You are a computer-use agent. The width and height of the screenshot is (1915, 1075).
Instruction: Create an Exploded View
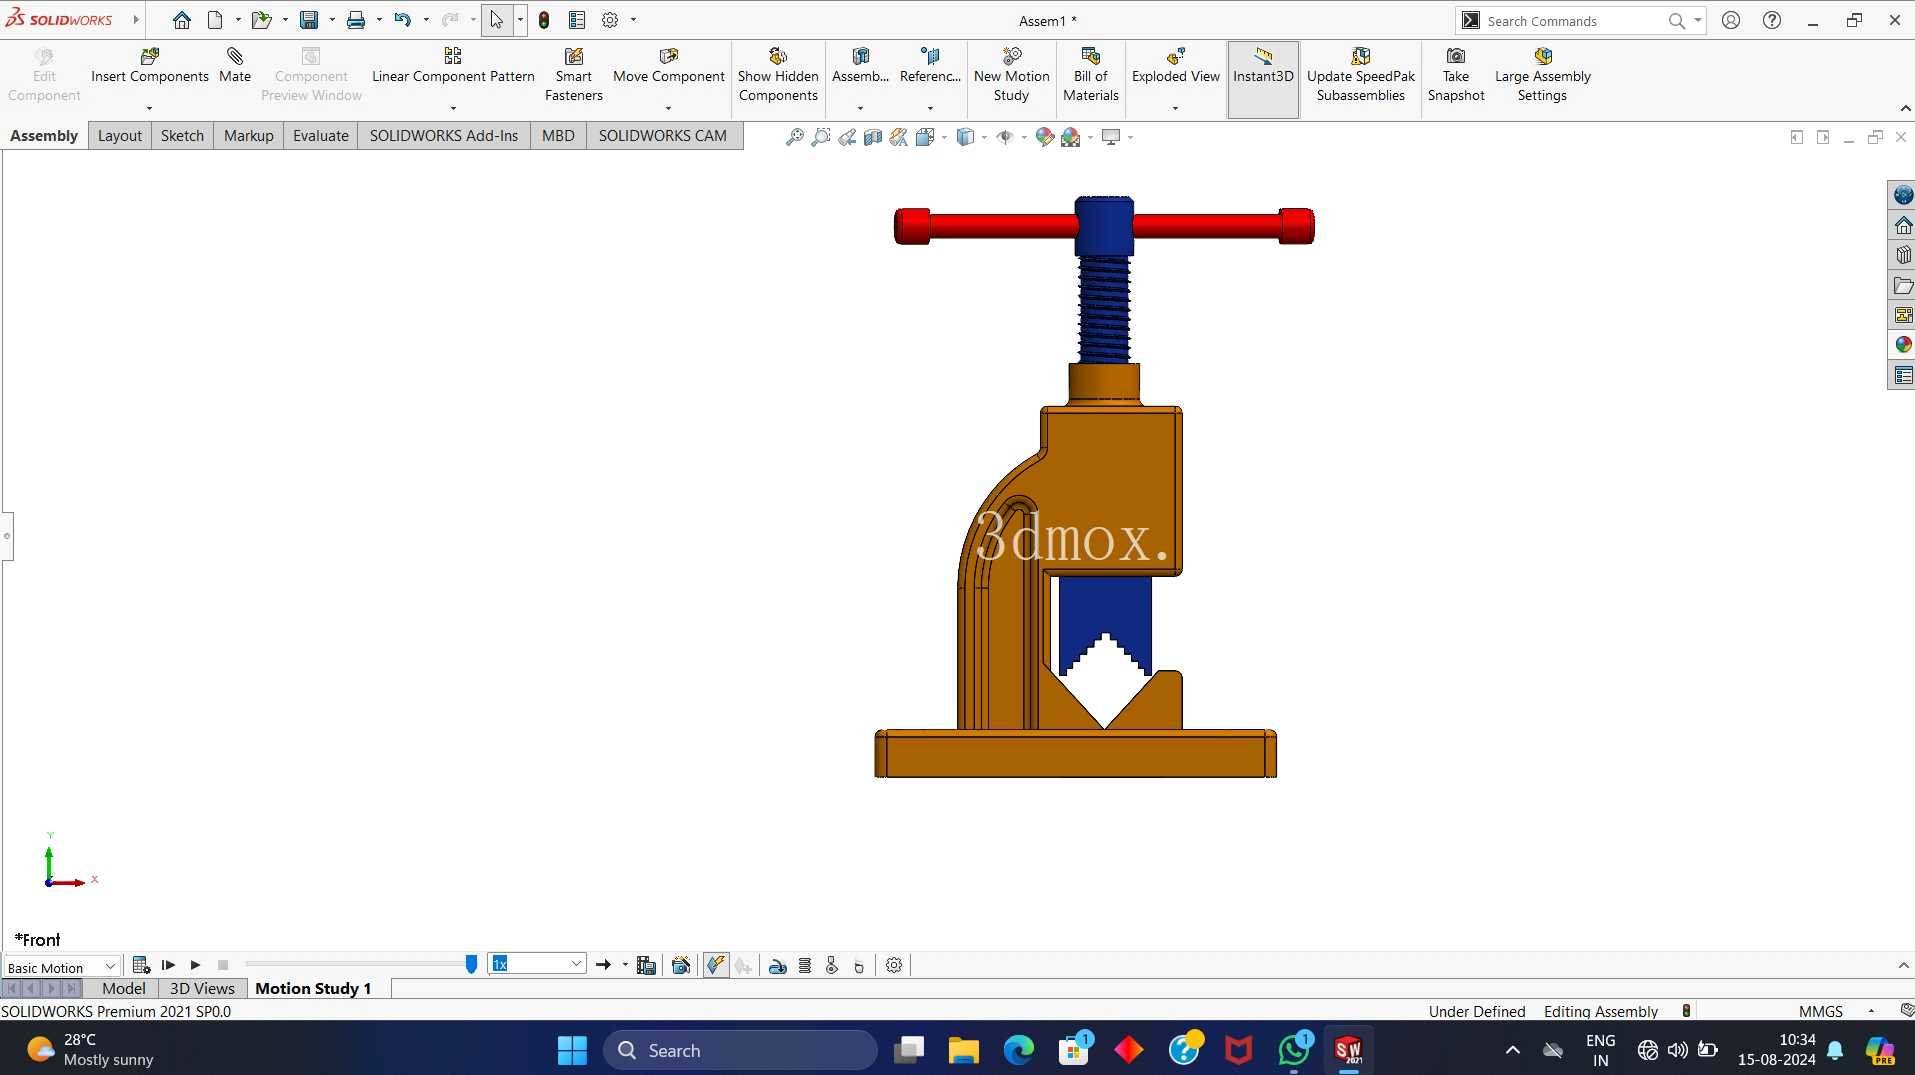coord(1176,66)
